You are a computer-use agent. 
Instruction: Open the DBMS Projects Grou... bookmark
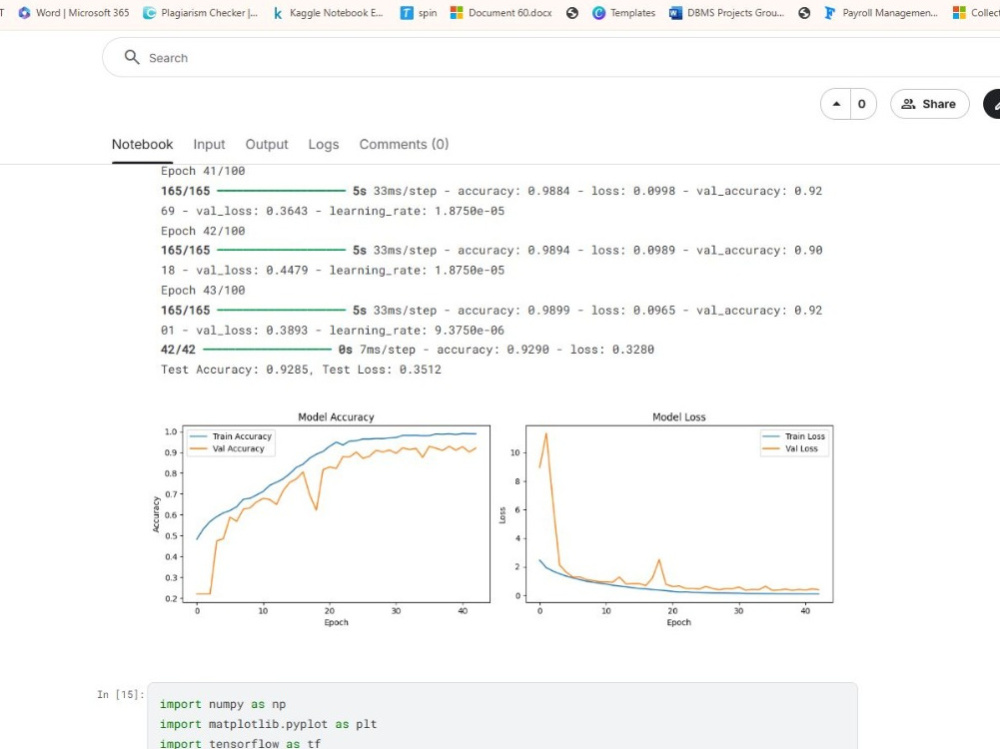[x=726, y=13]
